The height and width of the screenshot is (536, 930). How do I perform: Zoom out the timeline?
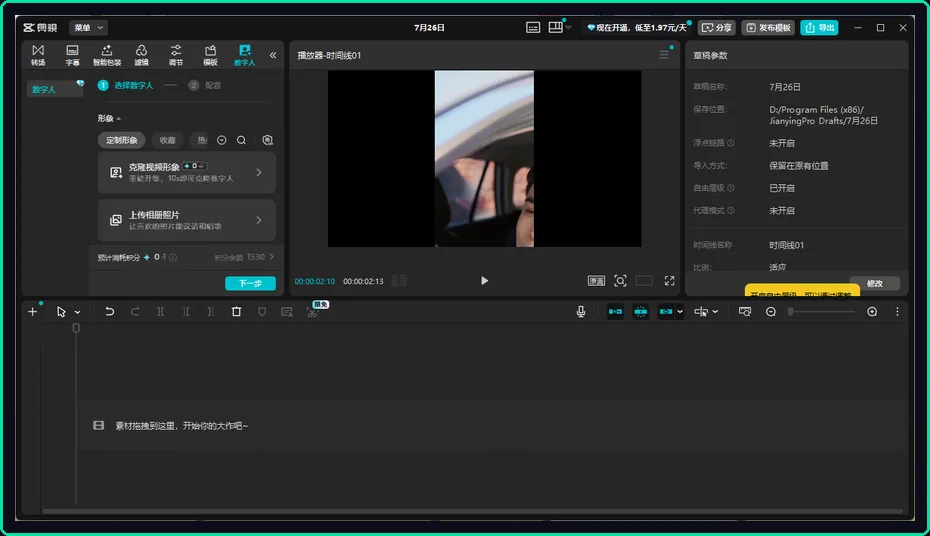coord(770,311)
